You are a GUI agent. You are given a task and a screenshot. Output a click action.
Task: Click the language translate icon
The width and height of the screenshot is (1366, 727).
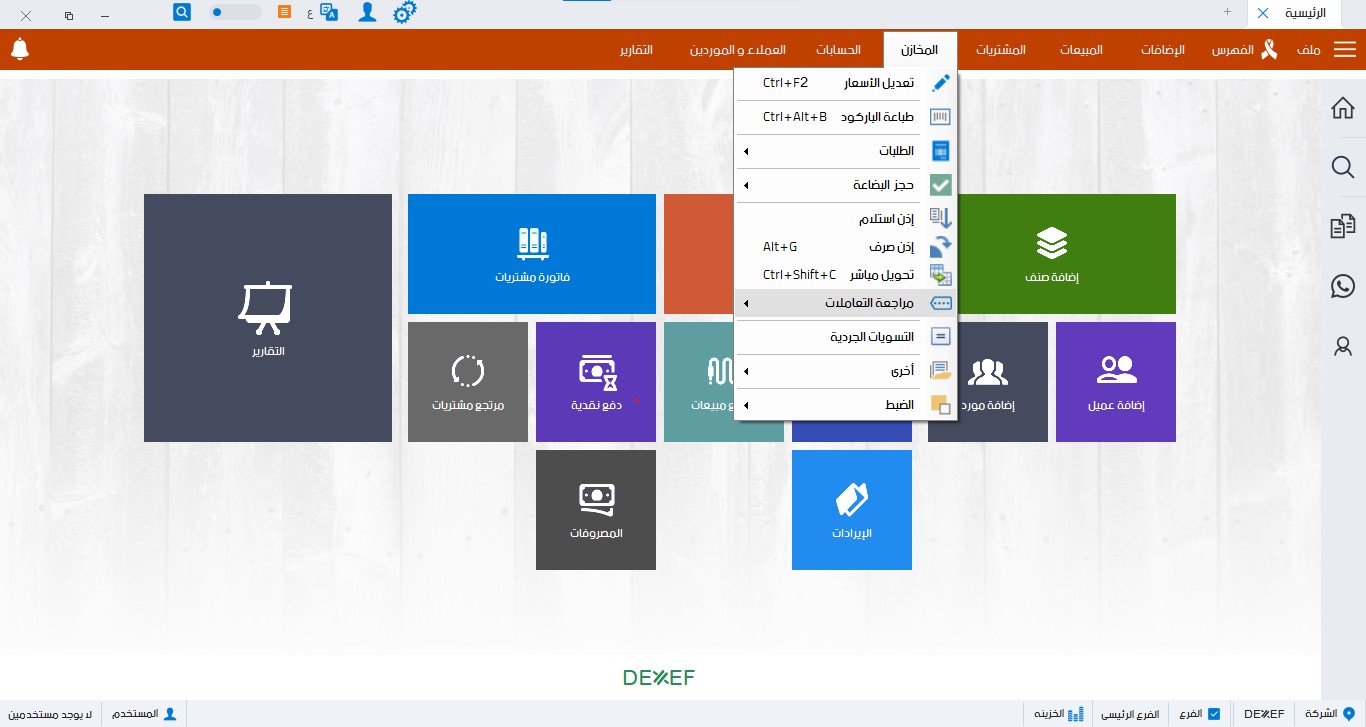328,13
